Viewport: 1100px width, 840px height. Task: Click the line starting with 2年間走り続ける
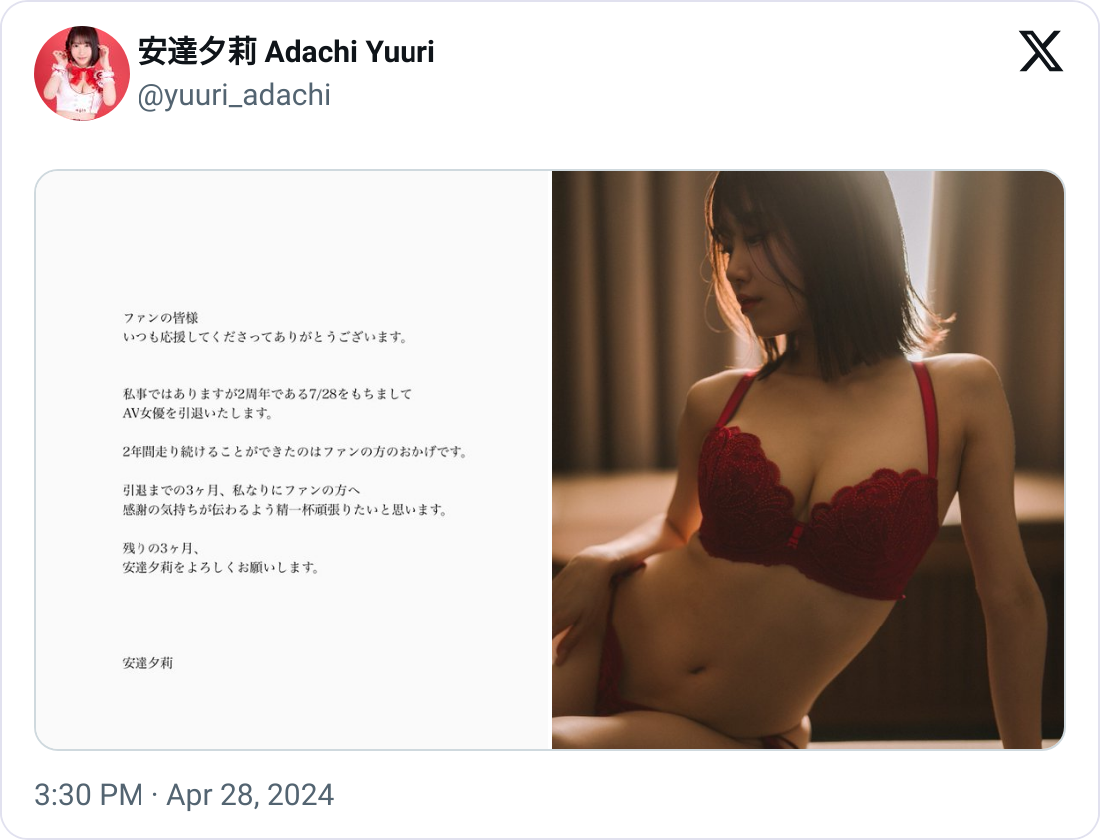click(x=295, y=452)
